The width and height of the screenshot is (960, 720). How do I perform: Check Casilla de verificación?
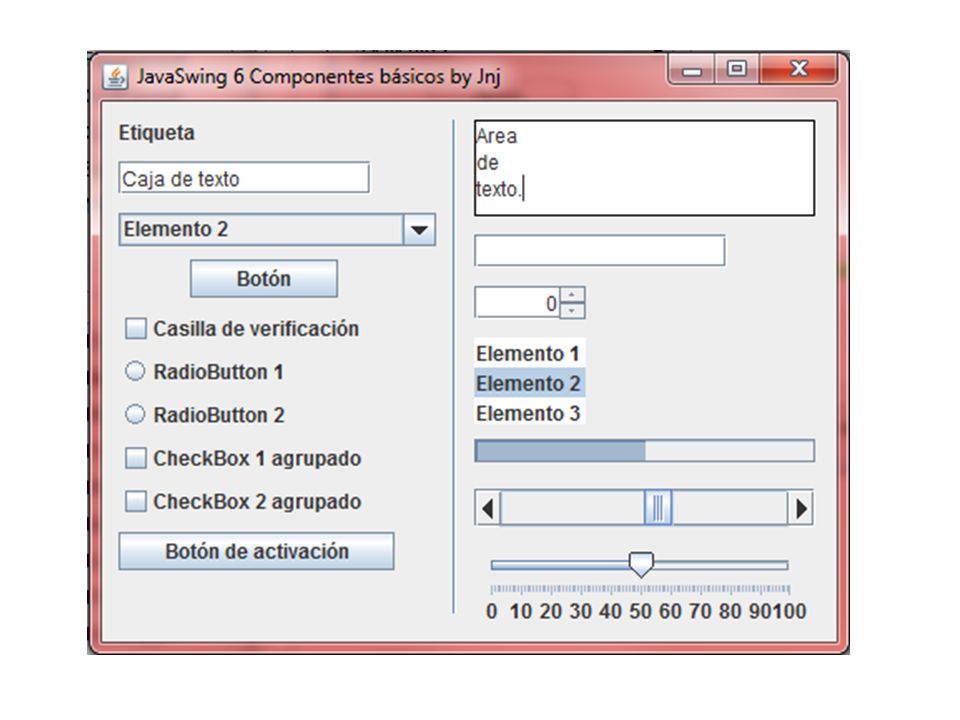pyautogui.click(x=136, y=328)
